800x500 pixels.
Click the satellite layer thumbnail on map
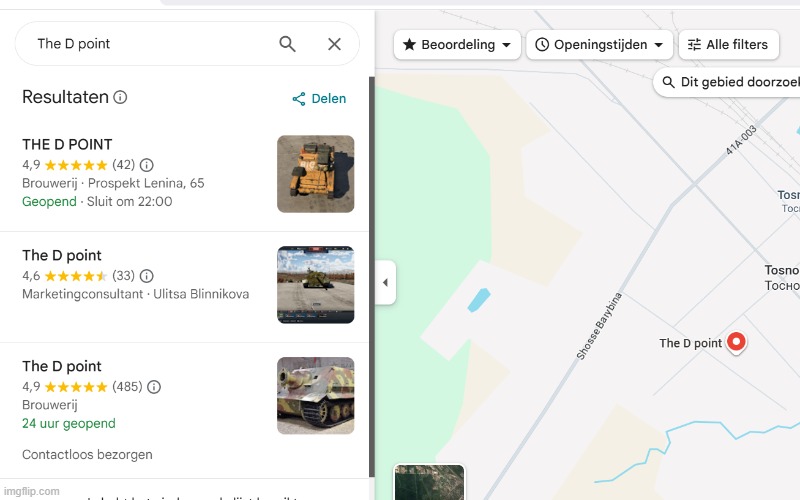429,483
